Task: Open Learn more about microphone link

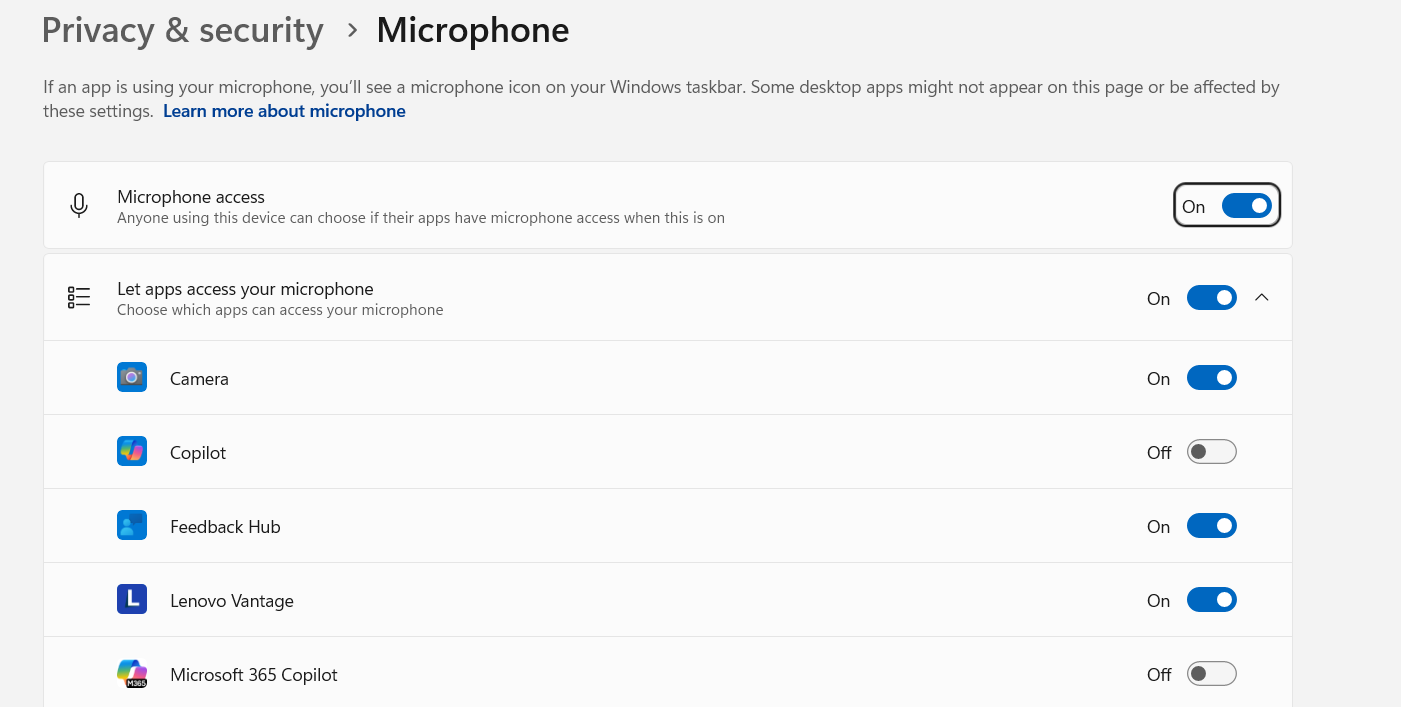Action: pyautogui.click(x=284, y=111)
